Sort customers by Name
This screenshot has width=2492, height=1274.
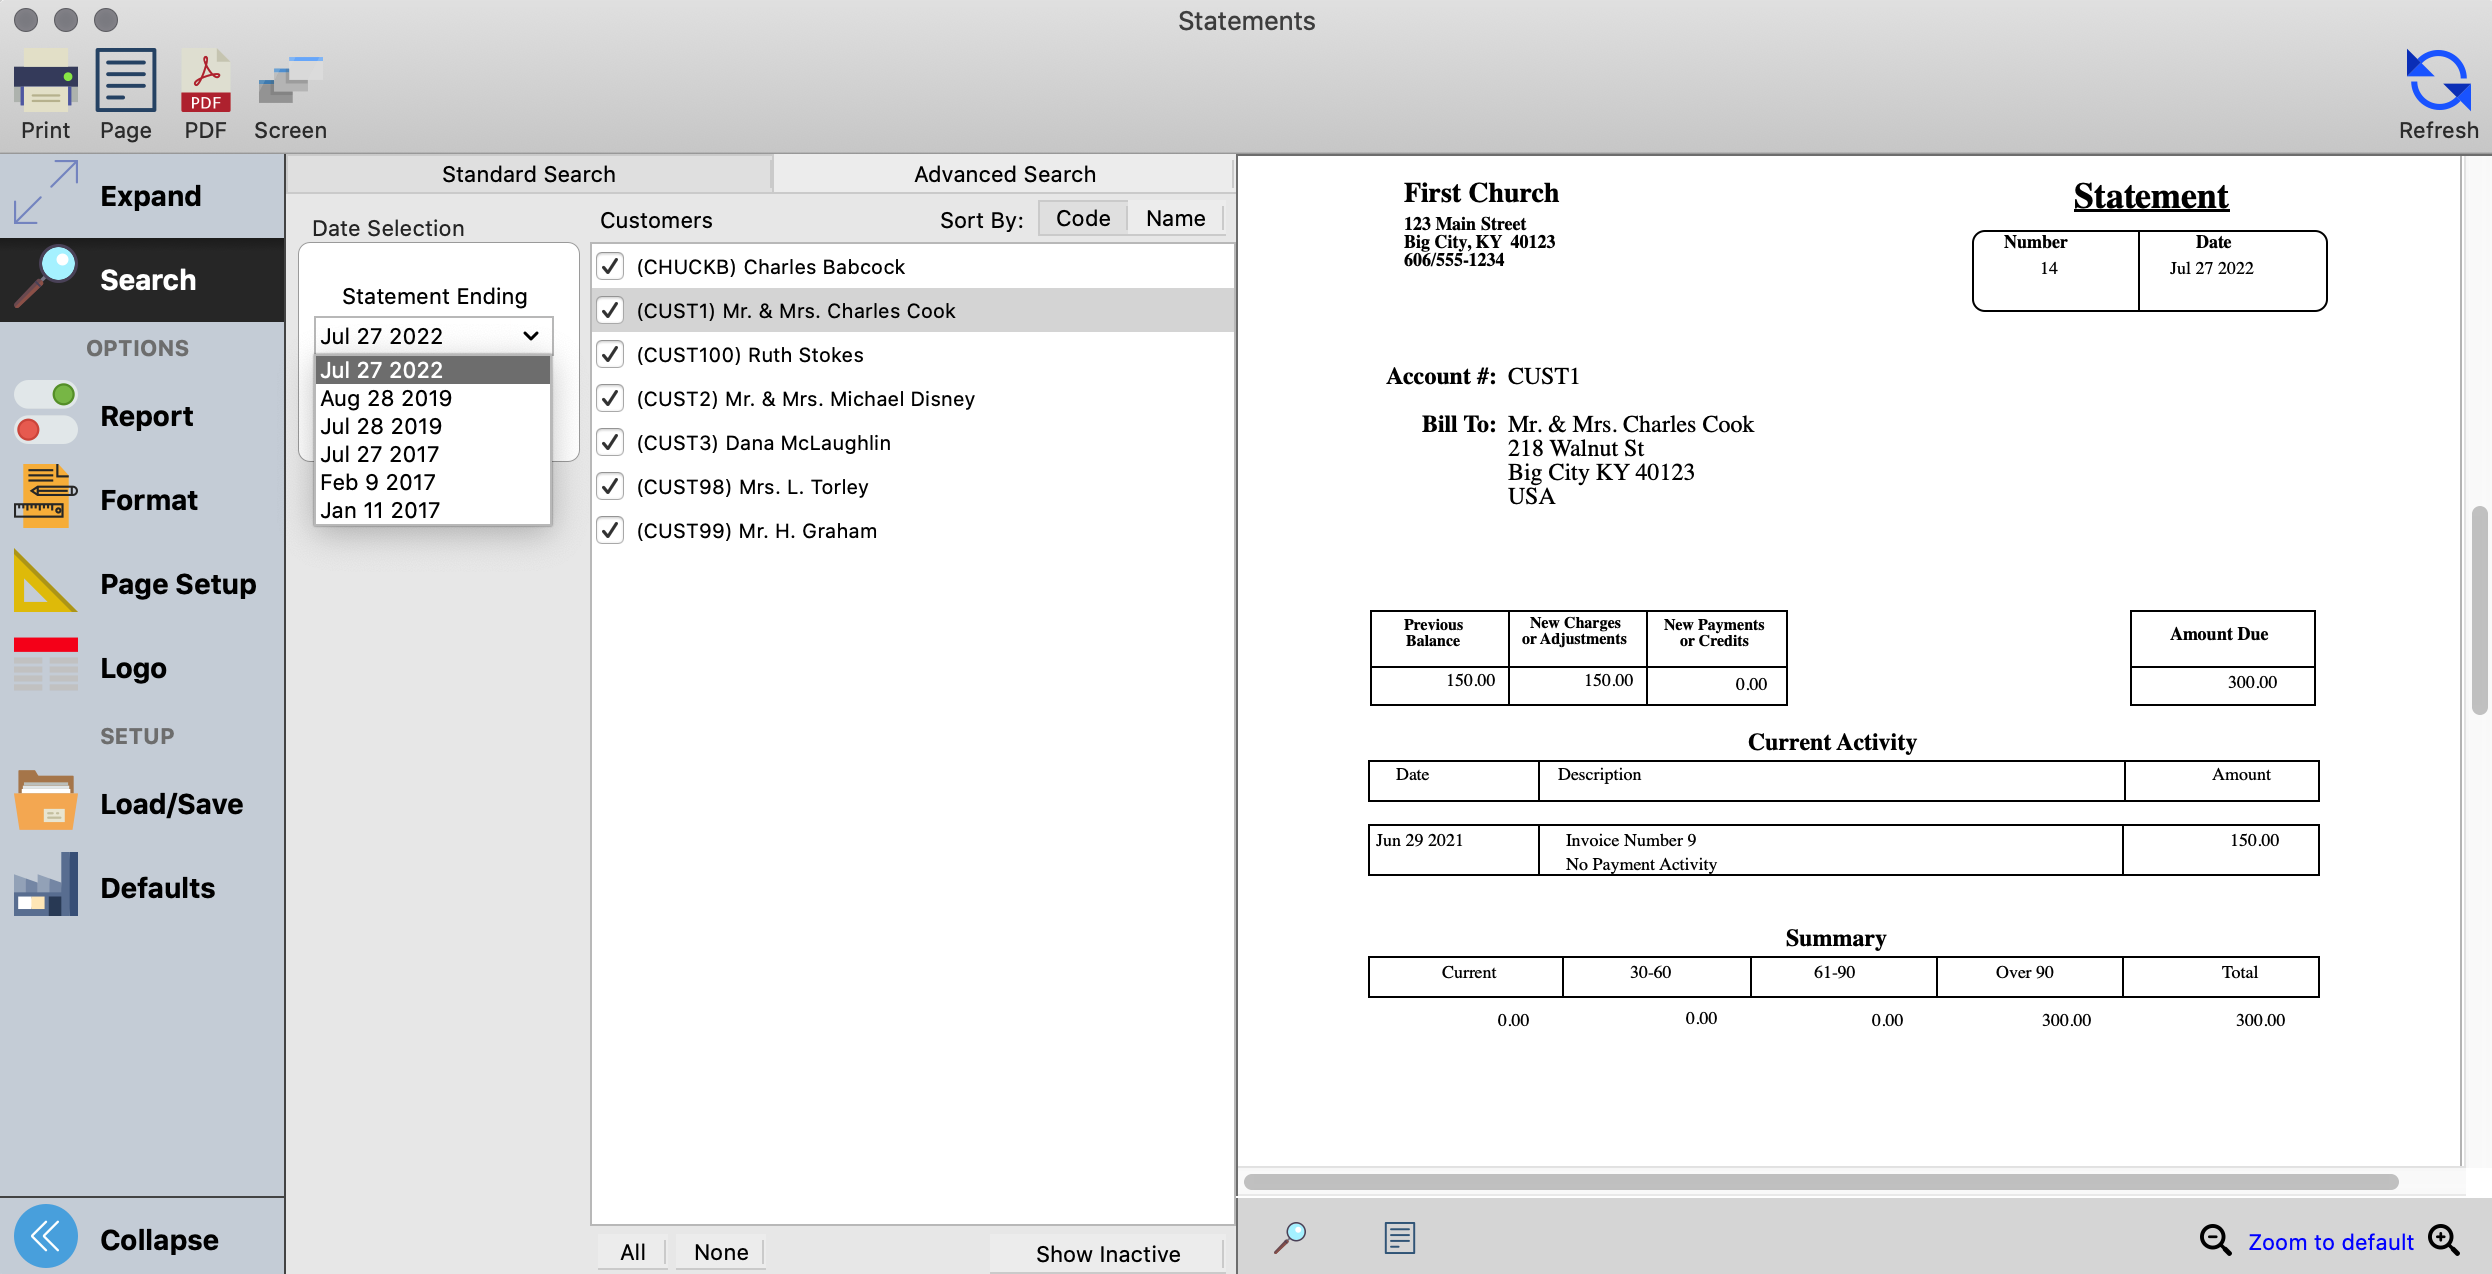(1175, 218)
